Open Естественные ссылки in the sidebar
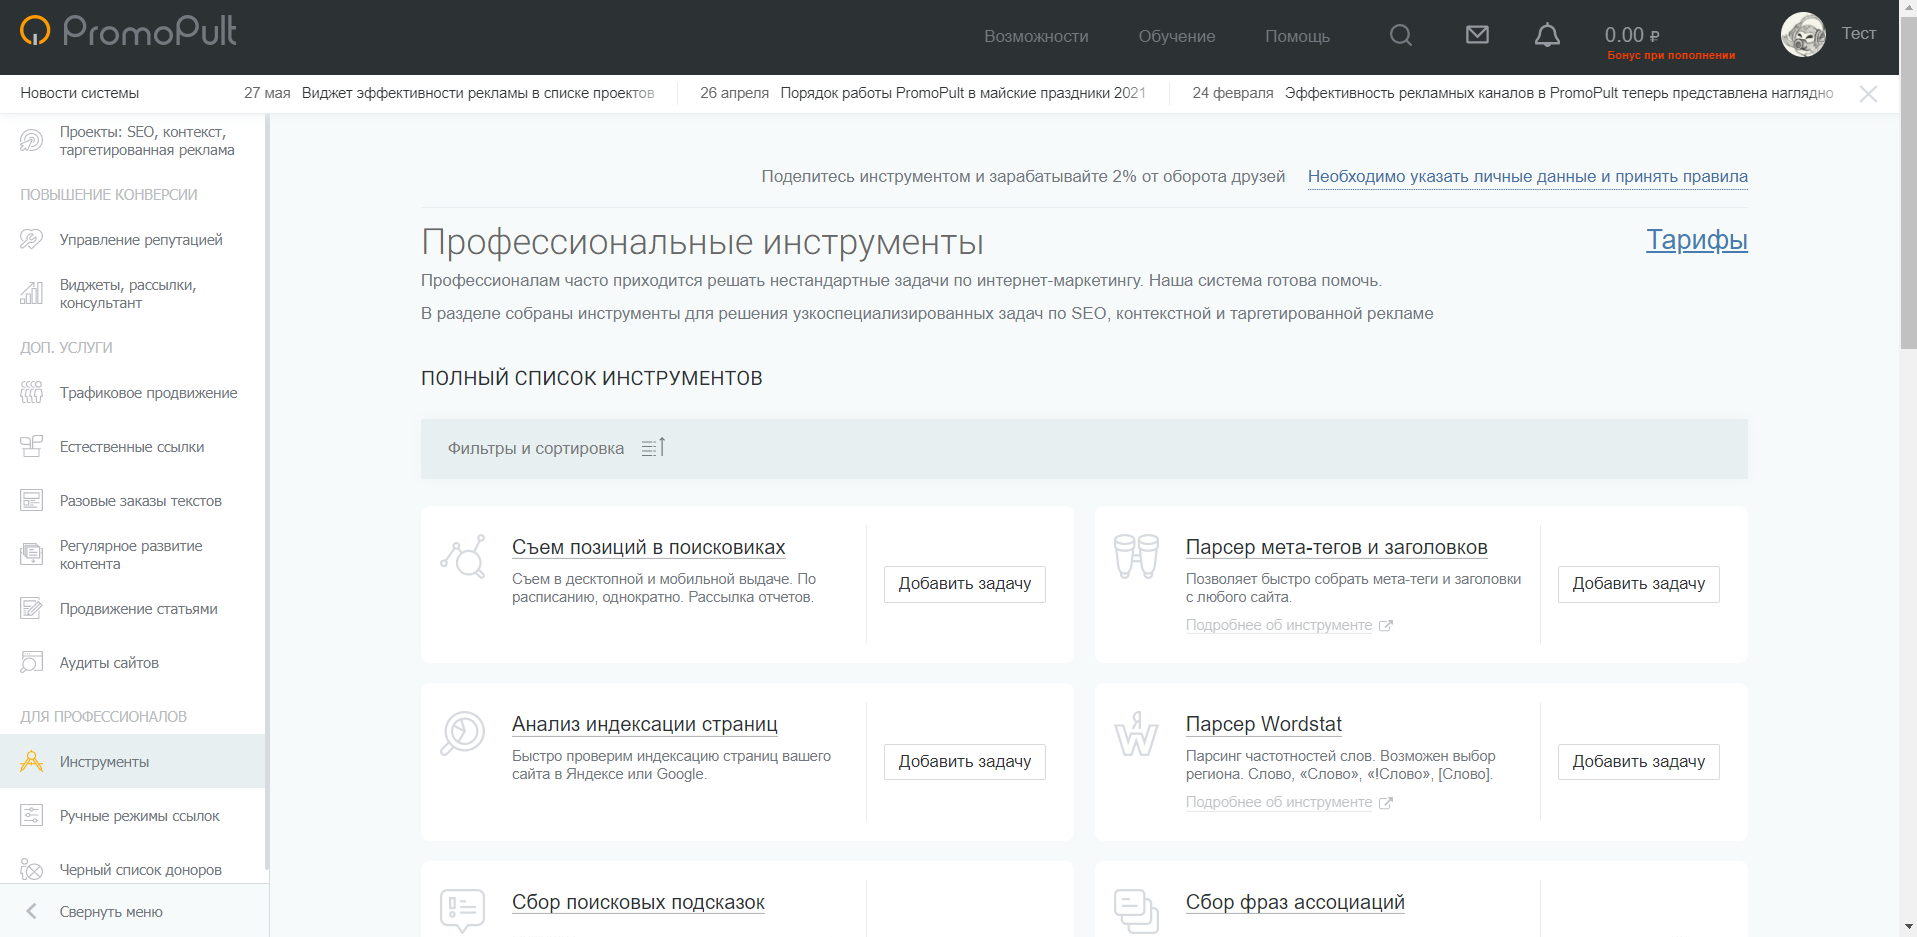1917x937 pixels. pos(132,447)
